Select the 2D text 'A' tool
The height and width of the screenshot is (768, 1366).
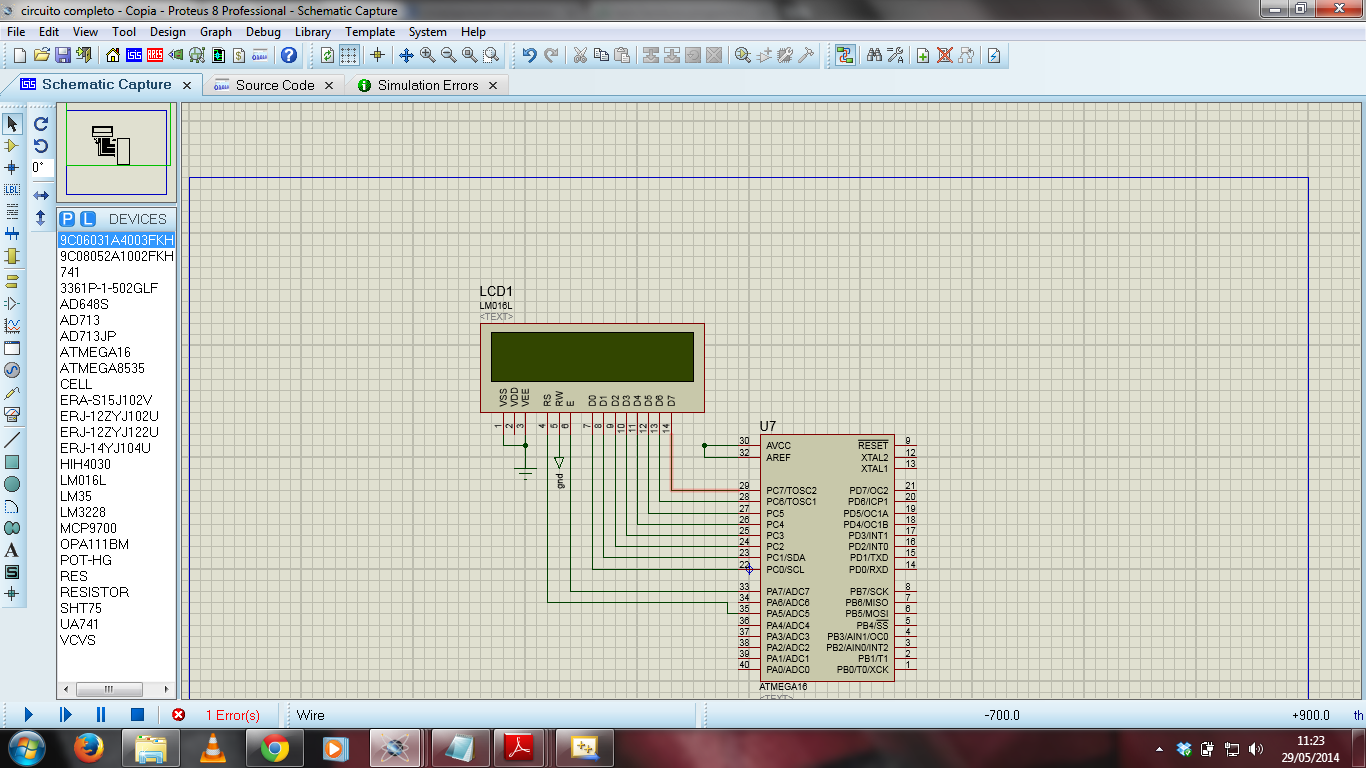tap(12, 550)
